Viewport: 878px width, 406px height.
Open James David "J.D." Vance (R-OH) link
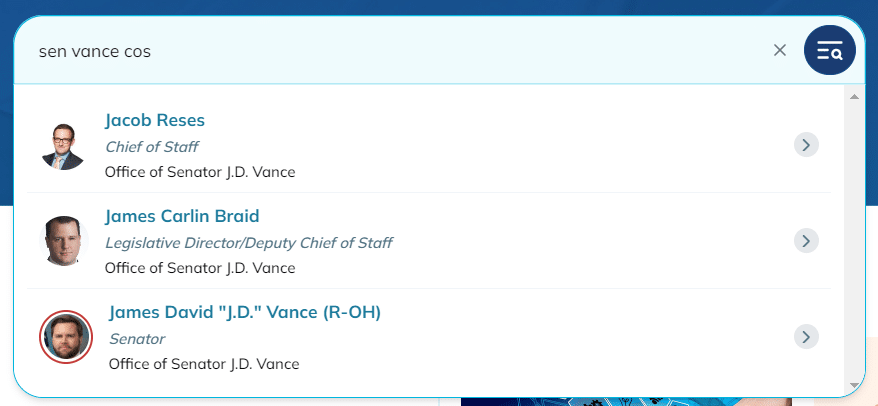click(245, 312)
